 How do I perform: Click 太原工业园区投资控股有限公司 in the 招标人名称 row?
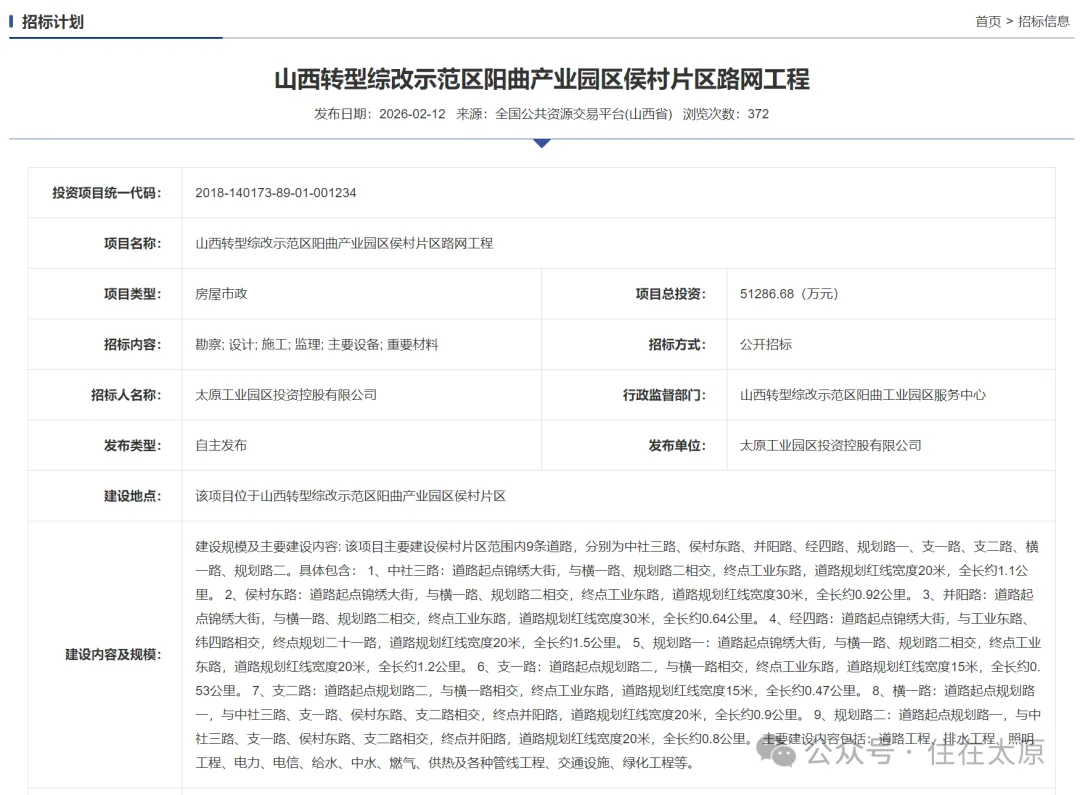click(286, 395)
